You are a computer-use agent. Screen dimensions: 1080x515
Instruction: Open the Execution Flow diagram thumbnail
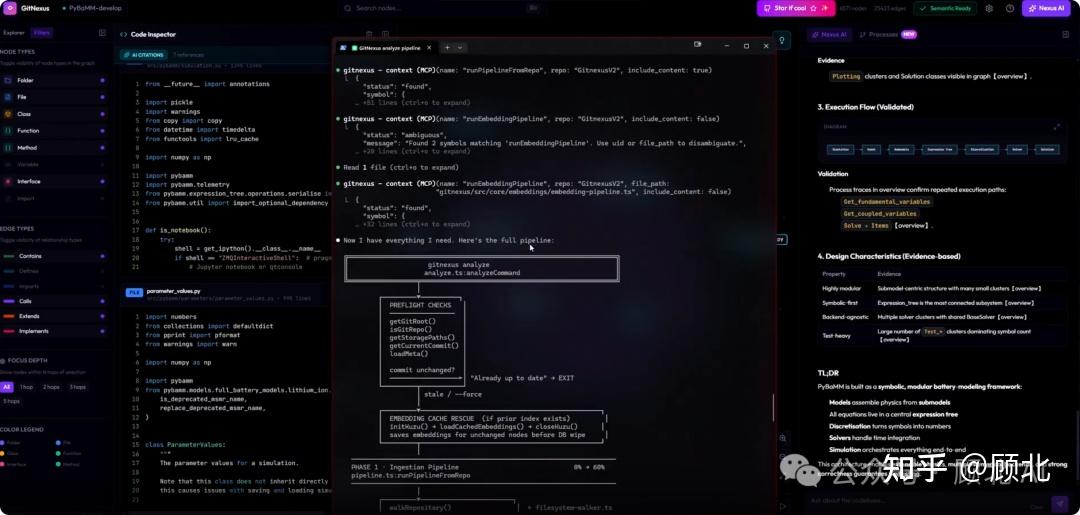pyautogui.click(x=942, y=149)
